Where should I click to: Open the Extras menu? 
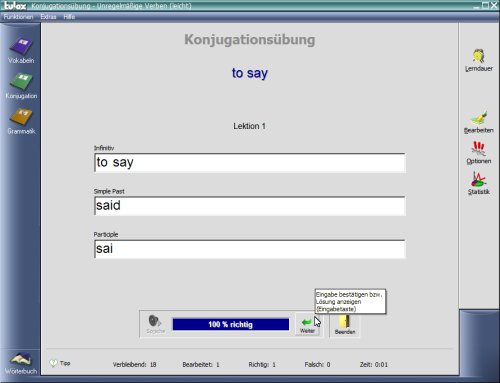pos(48,17)
